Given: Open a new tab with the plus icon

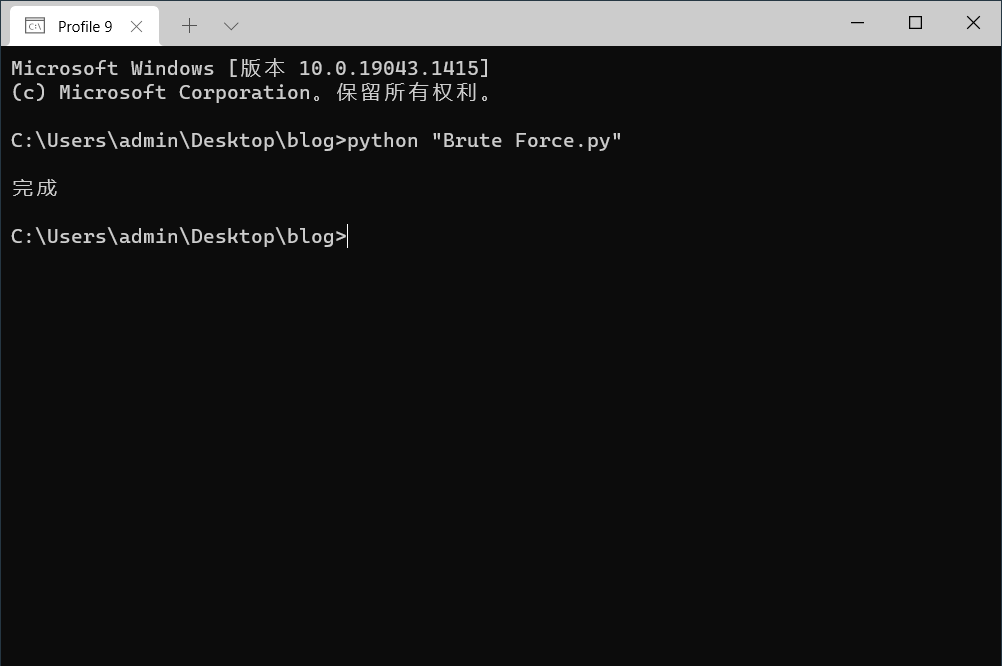Looking at the screenshot, I should (x=190, y=26).
